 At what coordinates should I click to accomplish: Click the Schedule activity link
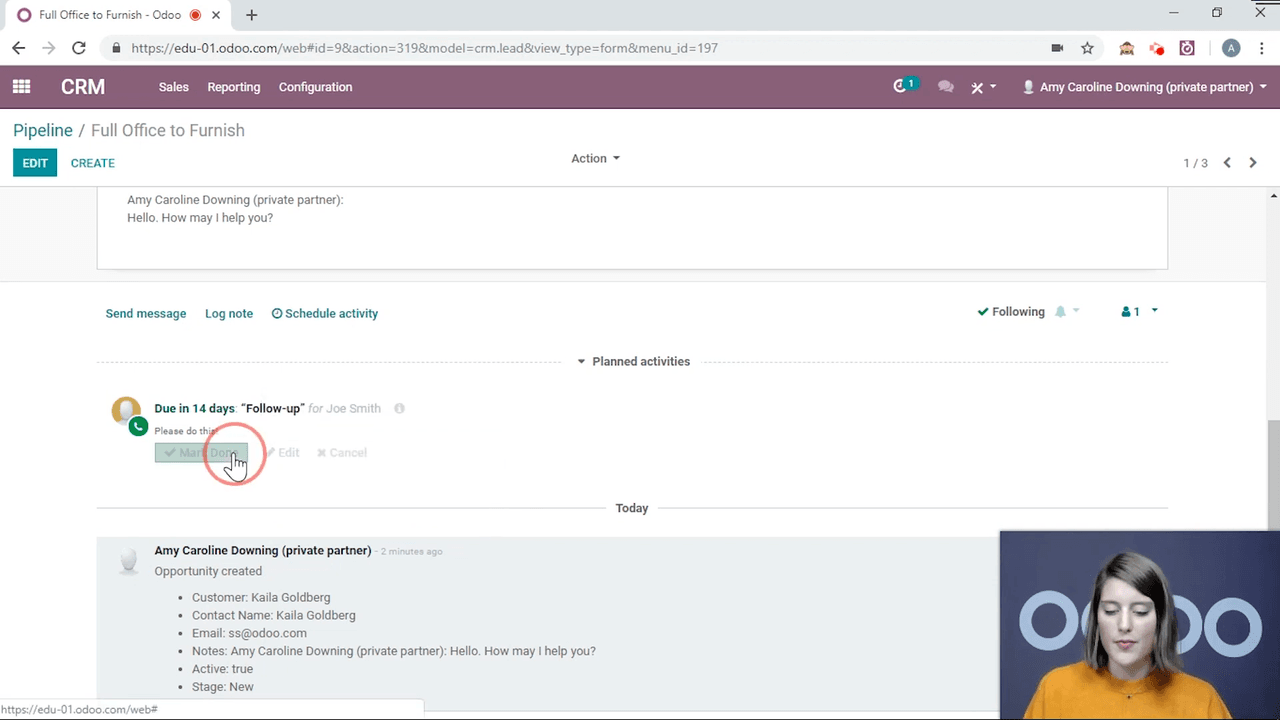325,314
